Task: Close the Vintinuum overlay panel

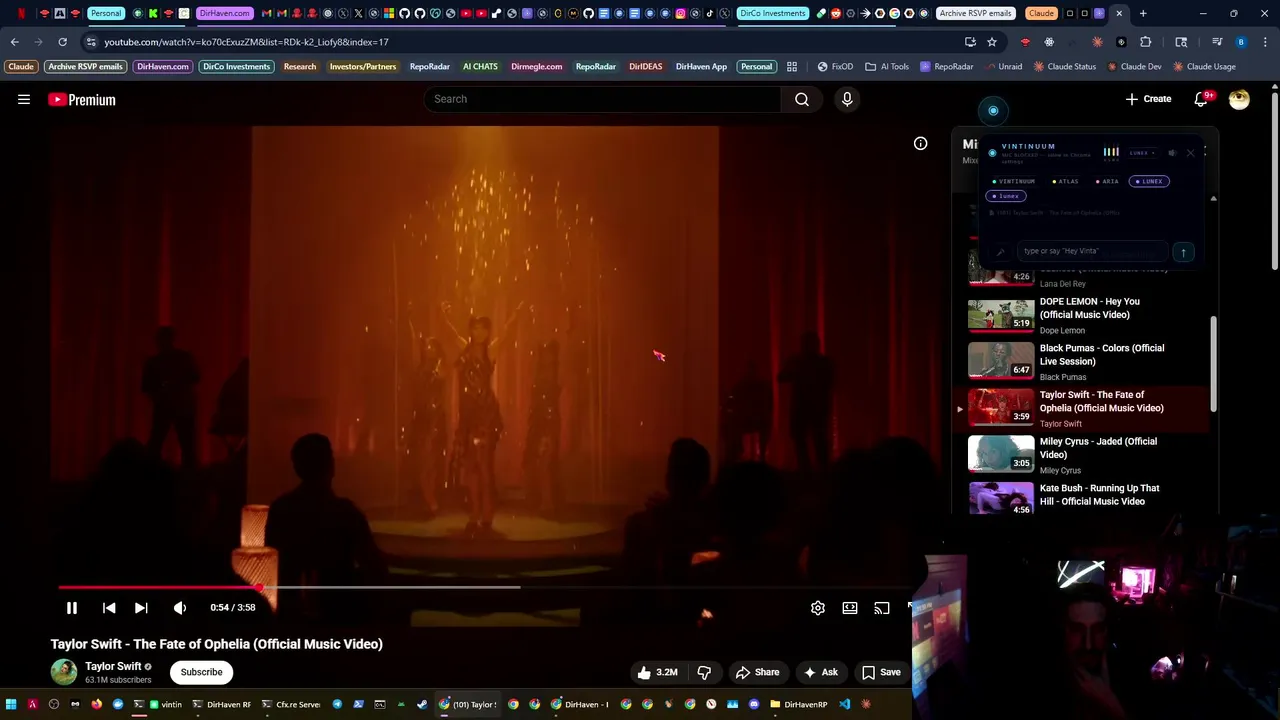Action: coord(1190,153)
